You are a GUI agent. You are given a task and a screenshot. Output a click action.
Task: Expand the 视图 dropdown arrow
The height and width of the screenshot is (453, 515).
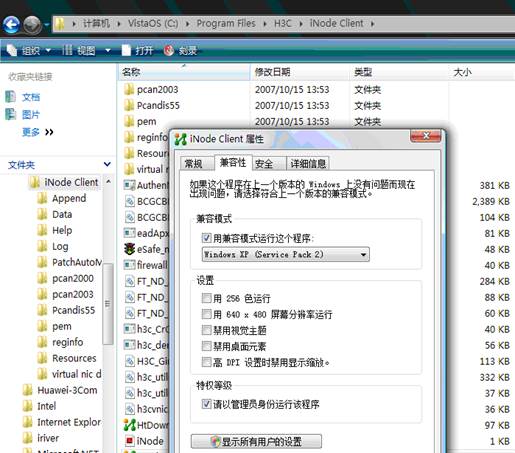108,51
